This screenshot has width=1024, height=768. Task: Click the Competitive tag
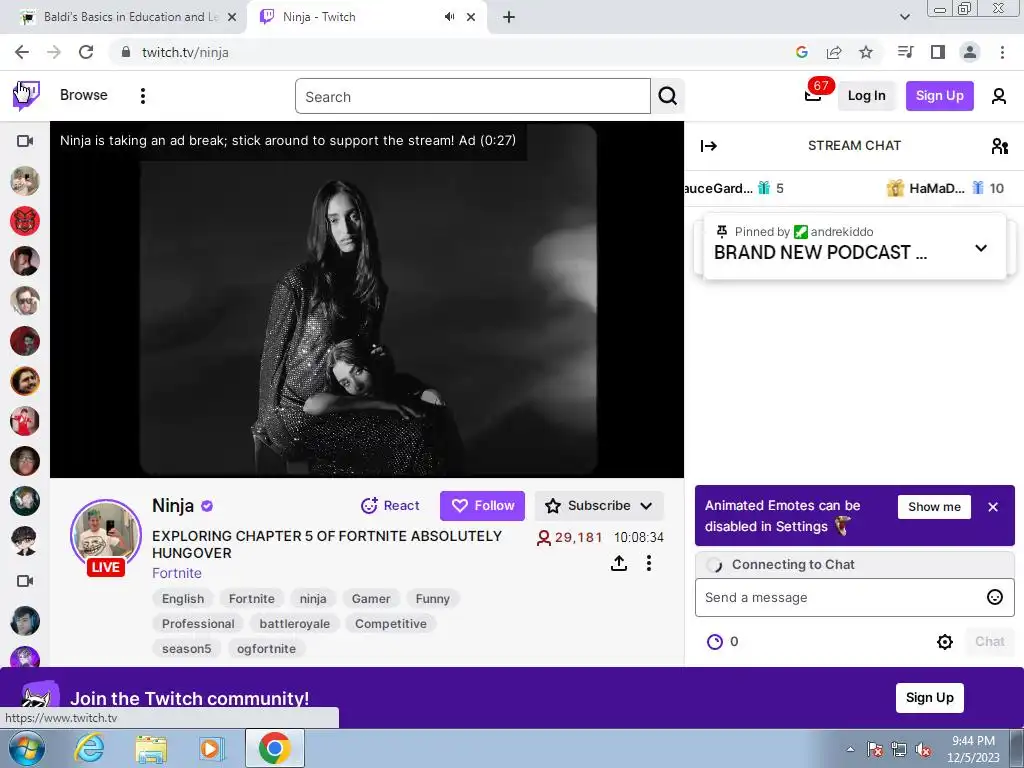tap(391, 624)
